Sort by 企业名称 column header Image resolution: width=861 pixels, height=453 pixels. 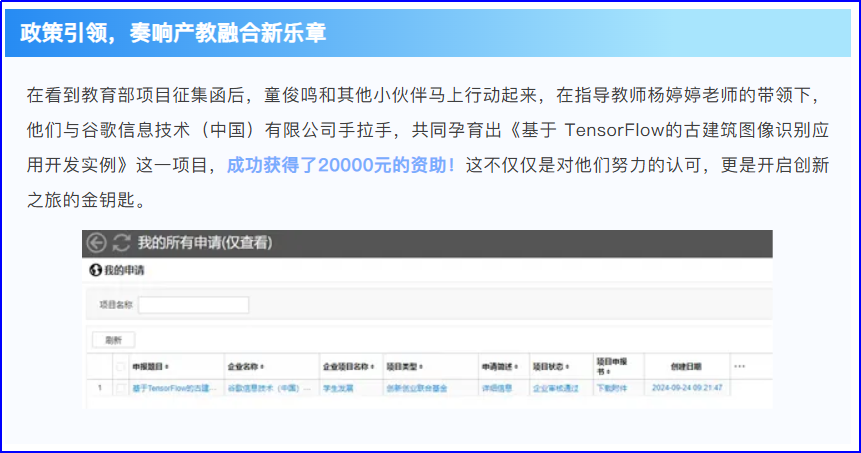point(246,366)
